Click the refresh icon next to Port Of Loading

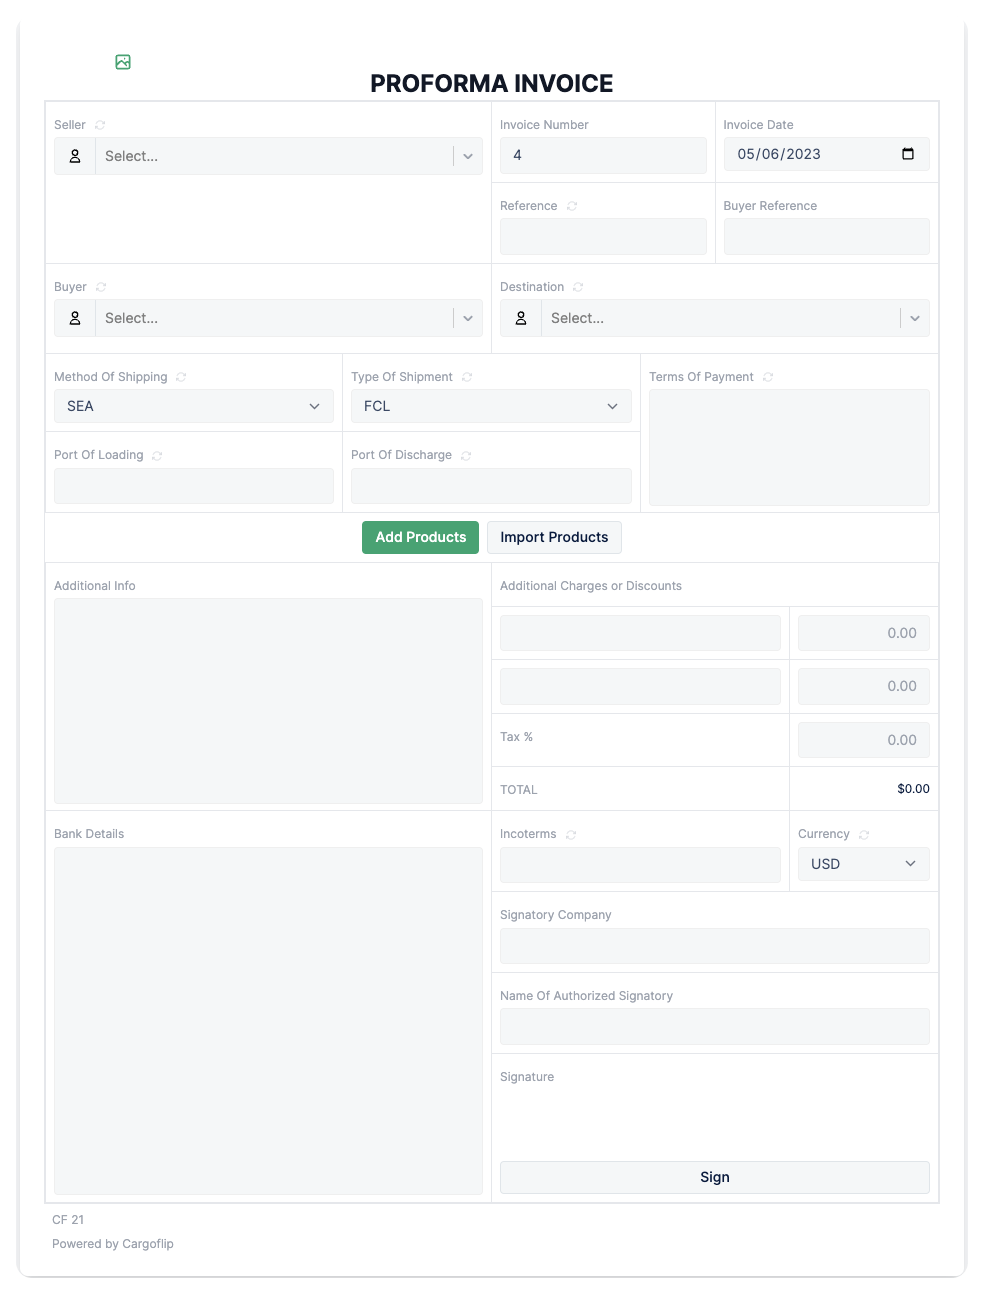(x=156, y=455)
